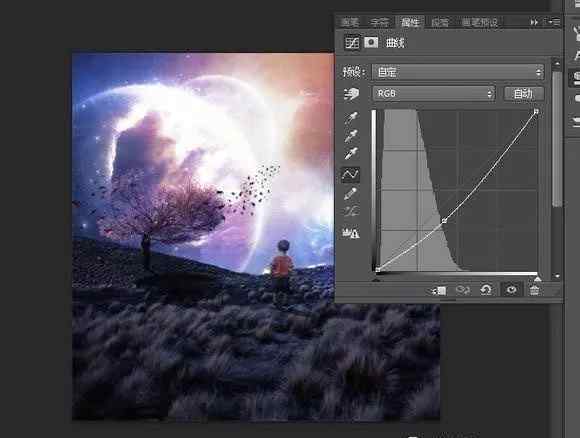Switch to the 属性 tab
The width and height of the screenshot is (580, 438).
tap(410, 22)
